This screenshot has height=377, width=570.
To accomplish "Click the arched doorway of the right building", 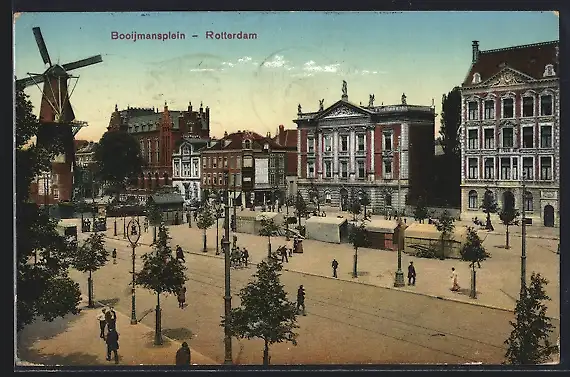I will click(x=549, y=216).
